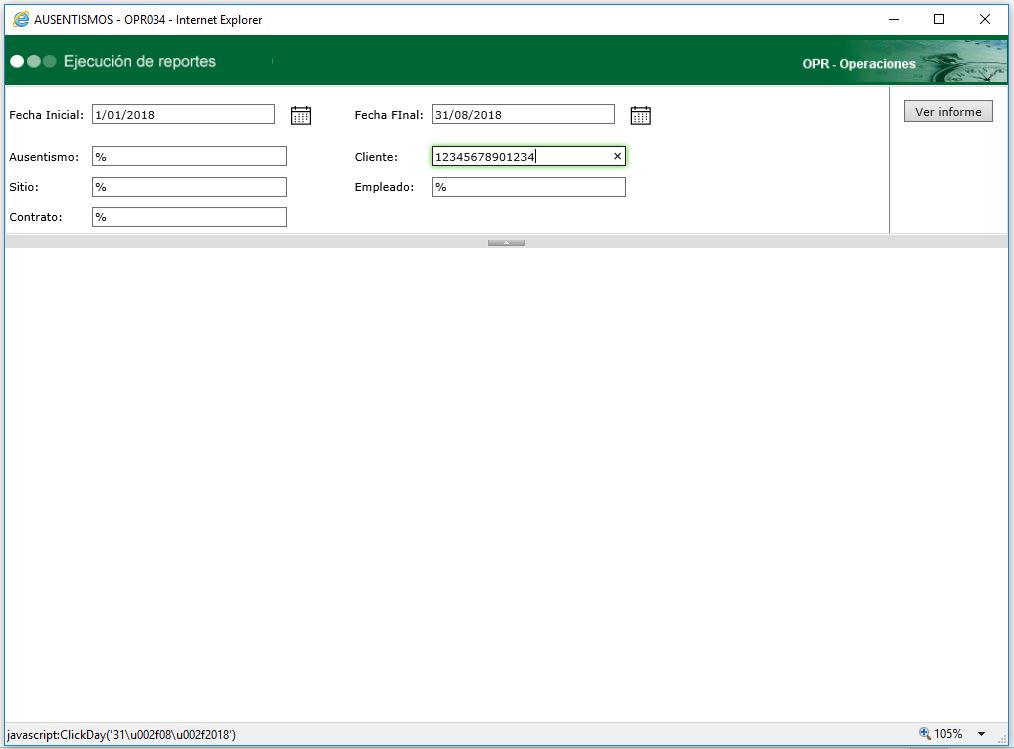1014x749 pixels.
Task: Click the 'Contrato:' label
Action: 36,217
